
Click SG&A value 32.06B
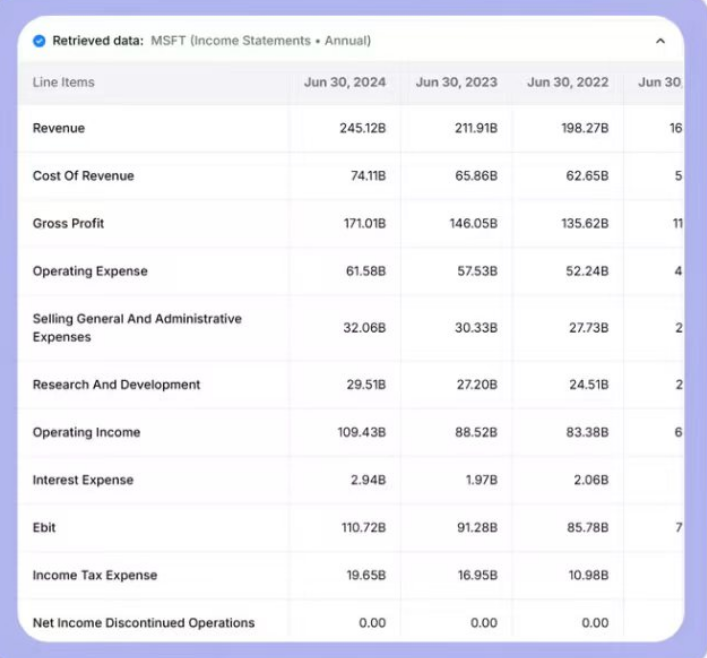[364, 328]
